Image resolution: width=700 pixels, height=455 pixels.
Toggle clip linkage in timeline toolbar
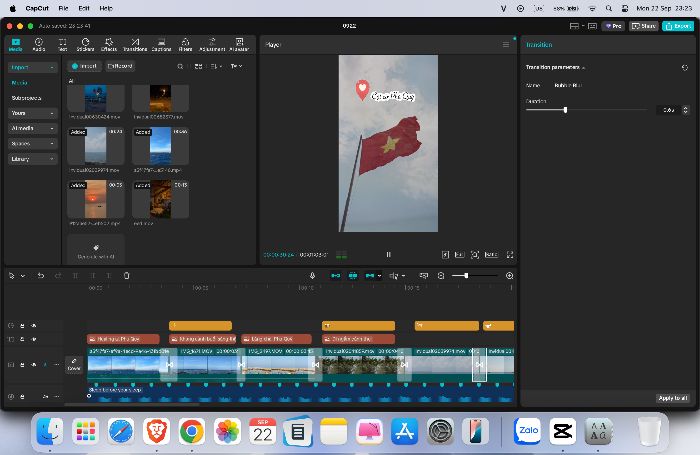(370, 276)
